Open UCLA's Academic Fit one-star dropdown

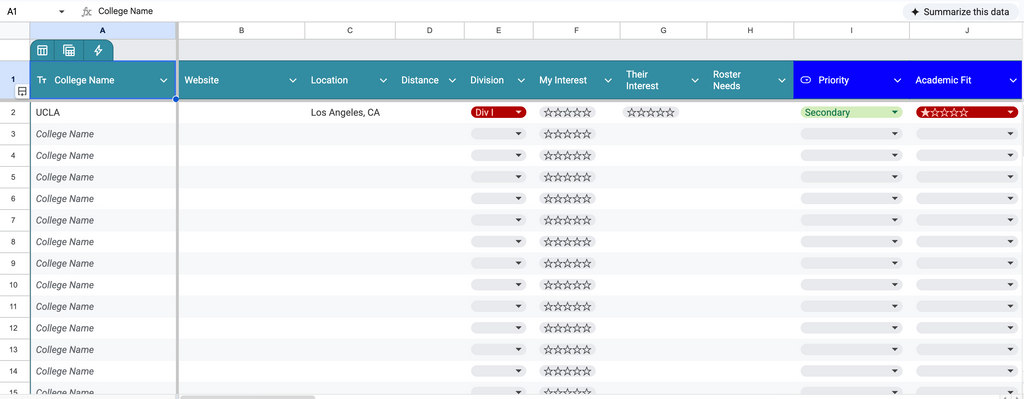pos(967,112)
